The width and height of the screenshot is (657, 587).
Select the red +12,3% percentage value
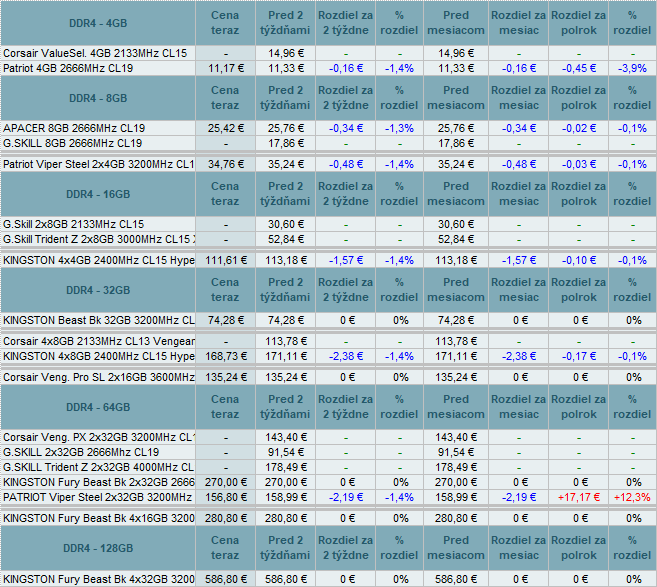pyautogui.click(x=632, y=497)
